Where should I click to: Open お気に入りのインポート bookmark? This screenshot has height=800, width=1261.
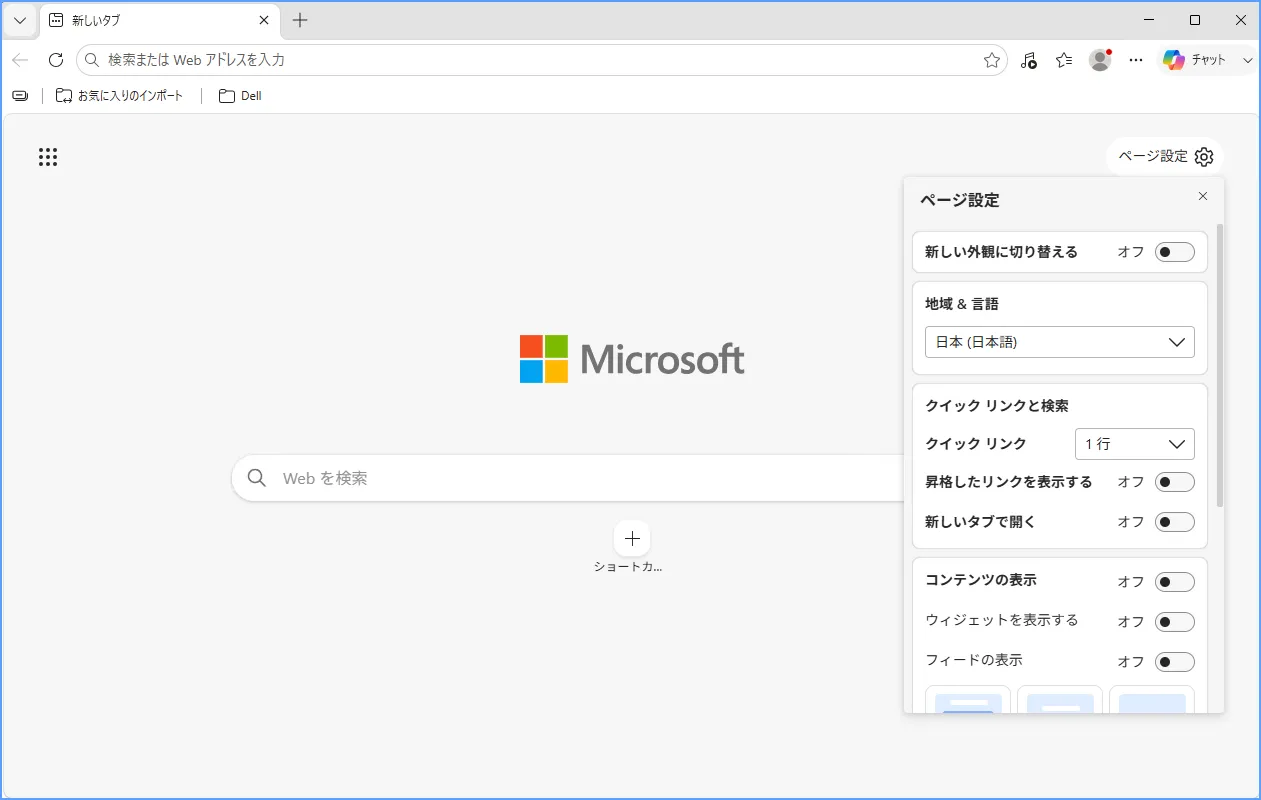(x=120, y=96)
